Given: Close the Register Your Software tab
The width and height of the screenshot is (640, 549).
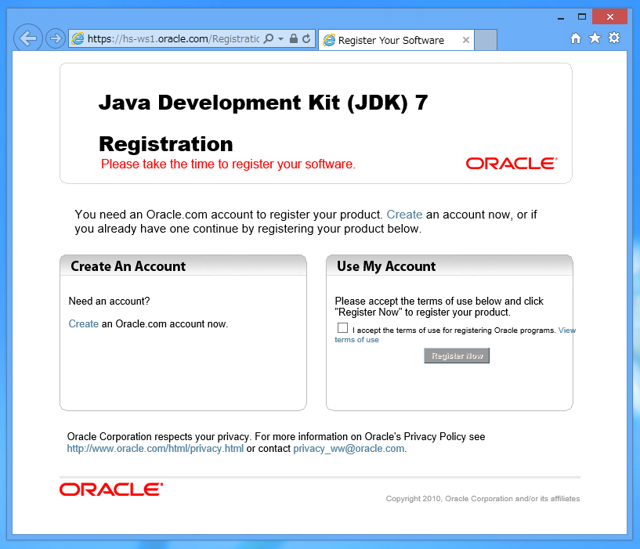Looking at the screenshot, I should coord(466,40).
